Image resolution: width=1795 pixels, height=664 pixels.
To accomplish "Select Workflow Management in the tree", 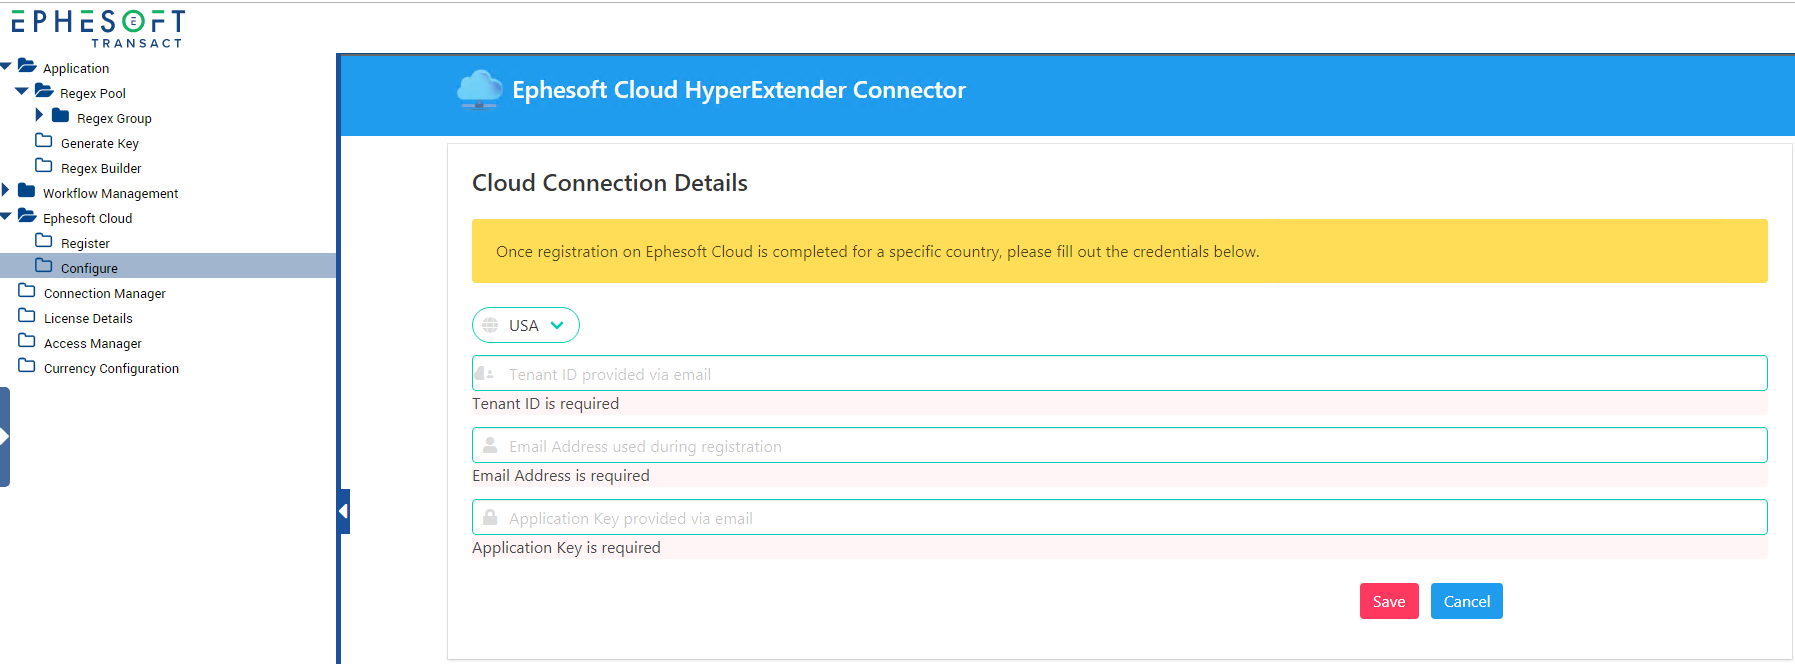I will (x=111, y=193).
